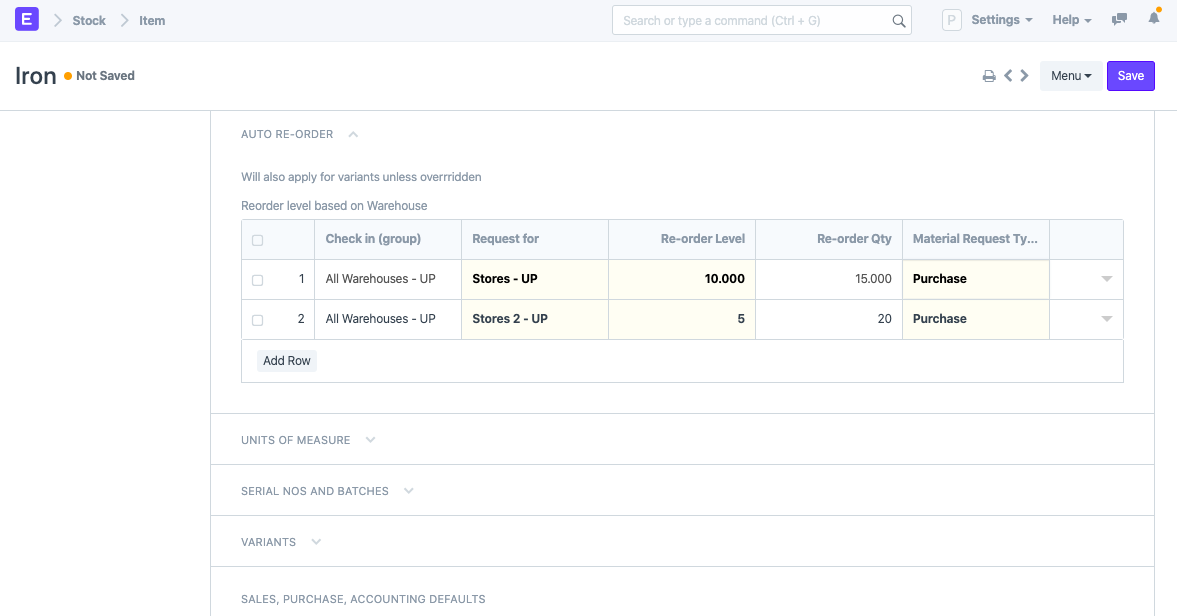Click Add Row button
The width and height of the screenshot is (1177, 616).
[287, 361]
